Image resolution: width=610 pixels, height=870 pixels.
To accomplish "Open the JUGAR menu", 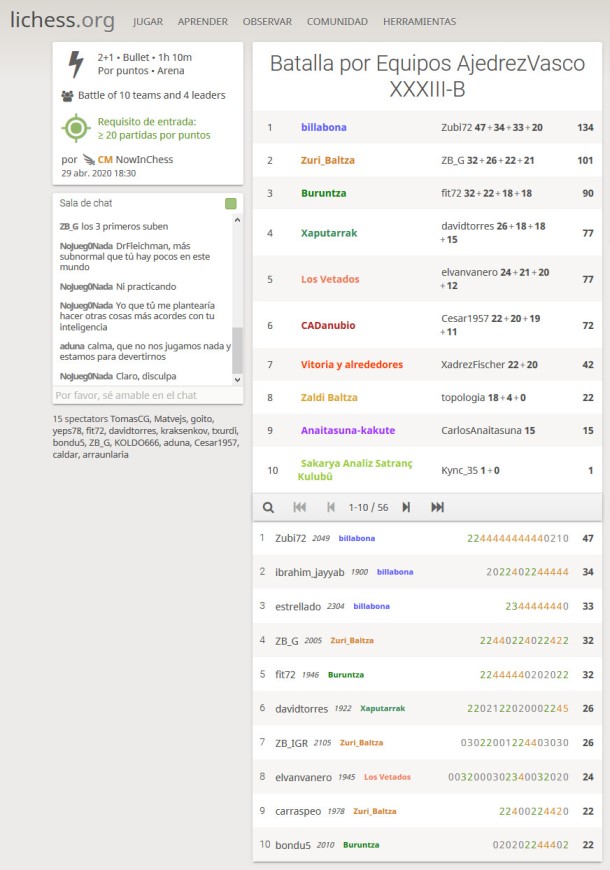I will [147, 21].
